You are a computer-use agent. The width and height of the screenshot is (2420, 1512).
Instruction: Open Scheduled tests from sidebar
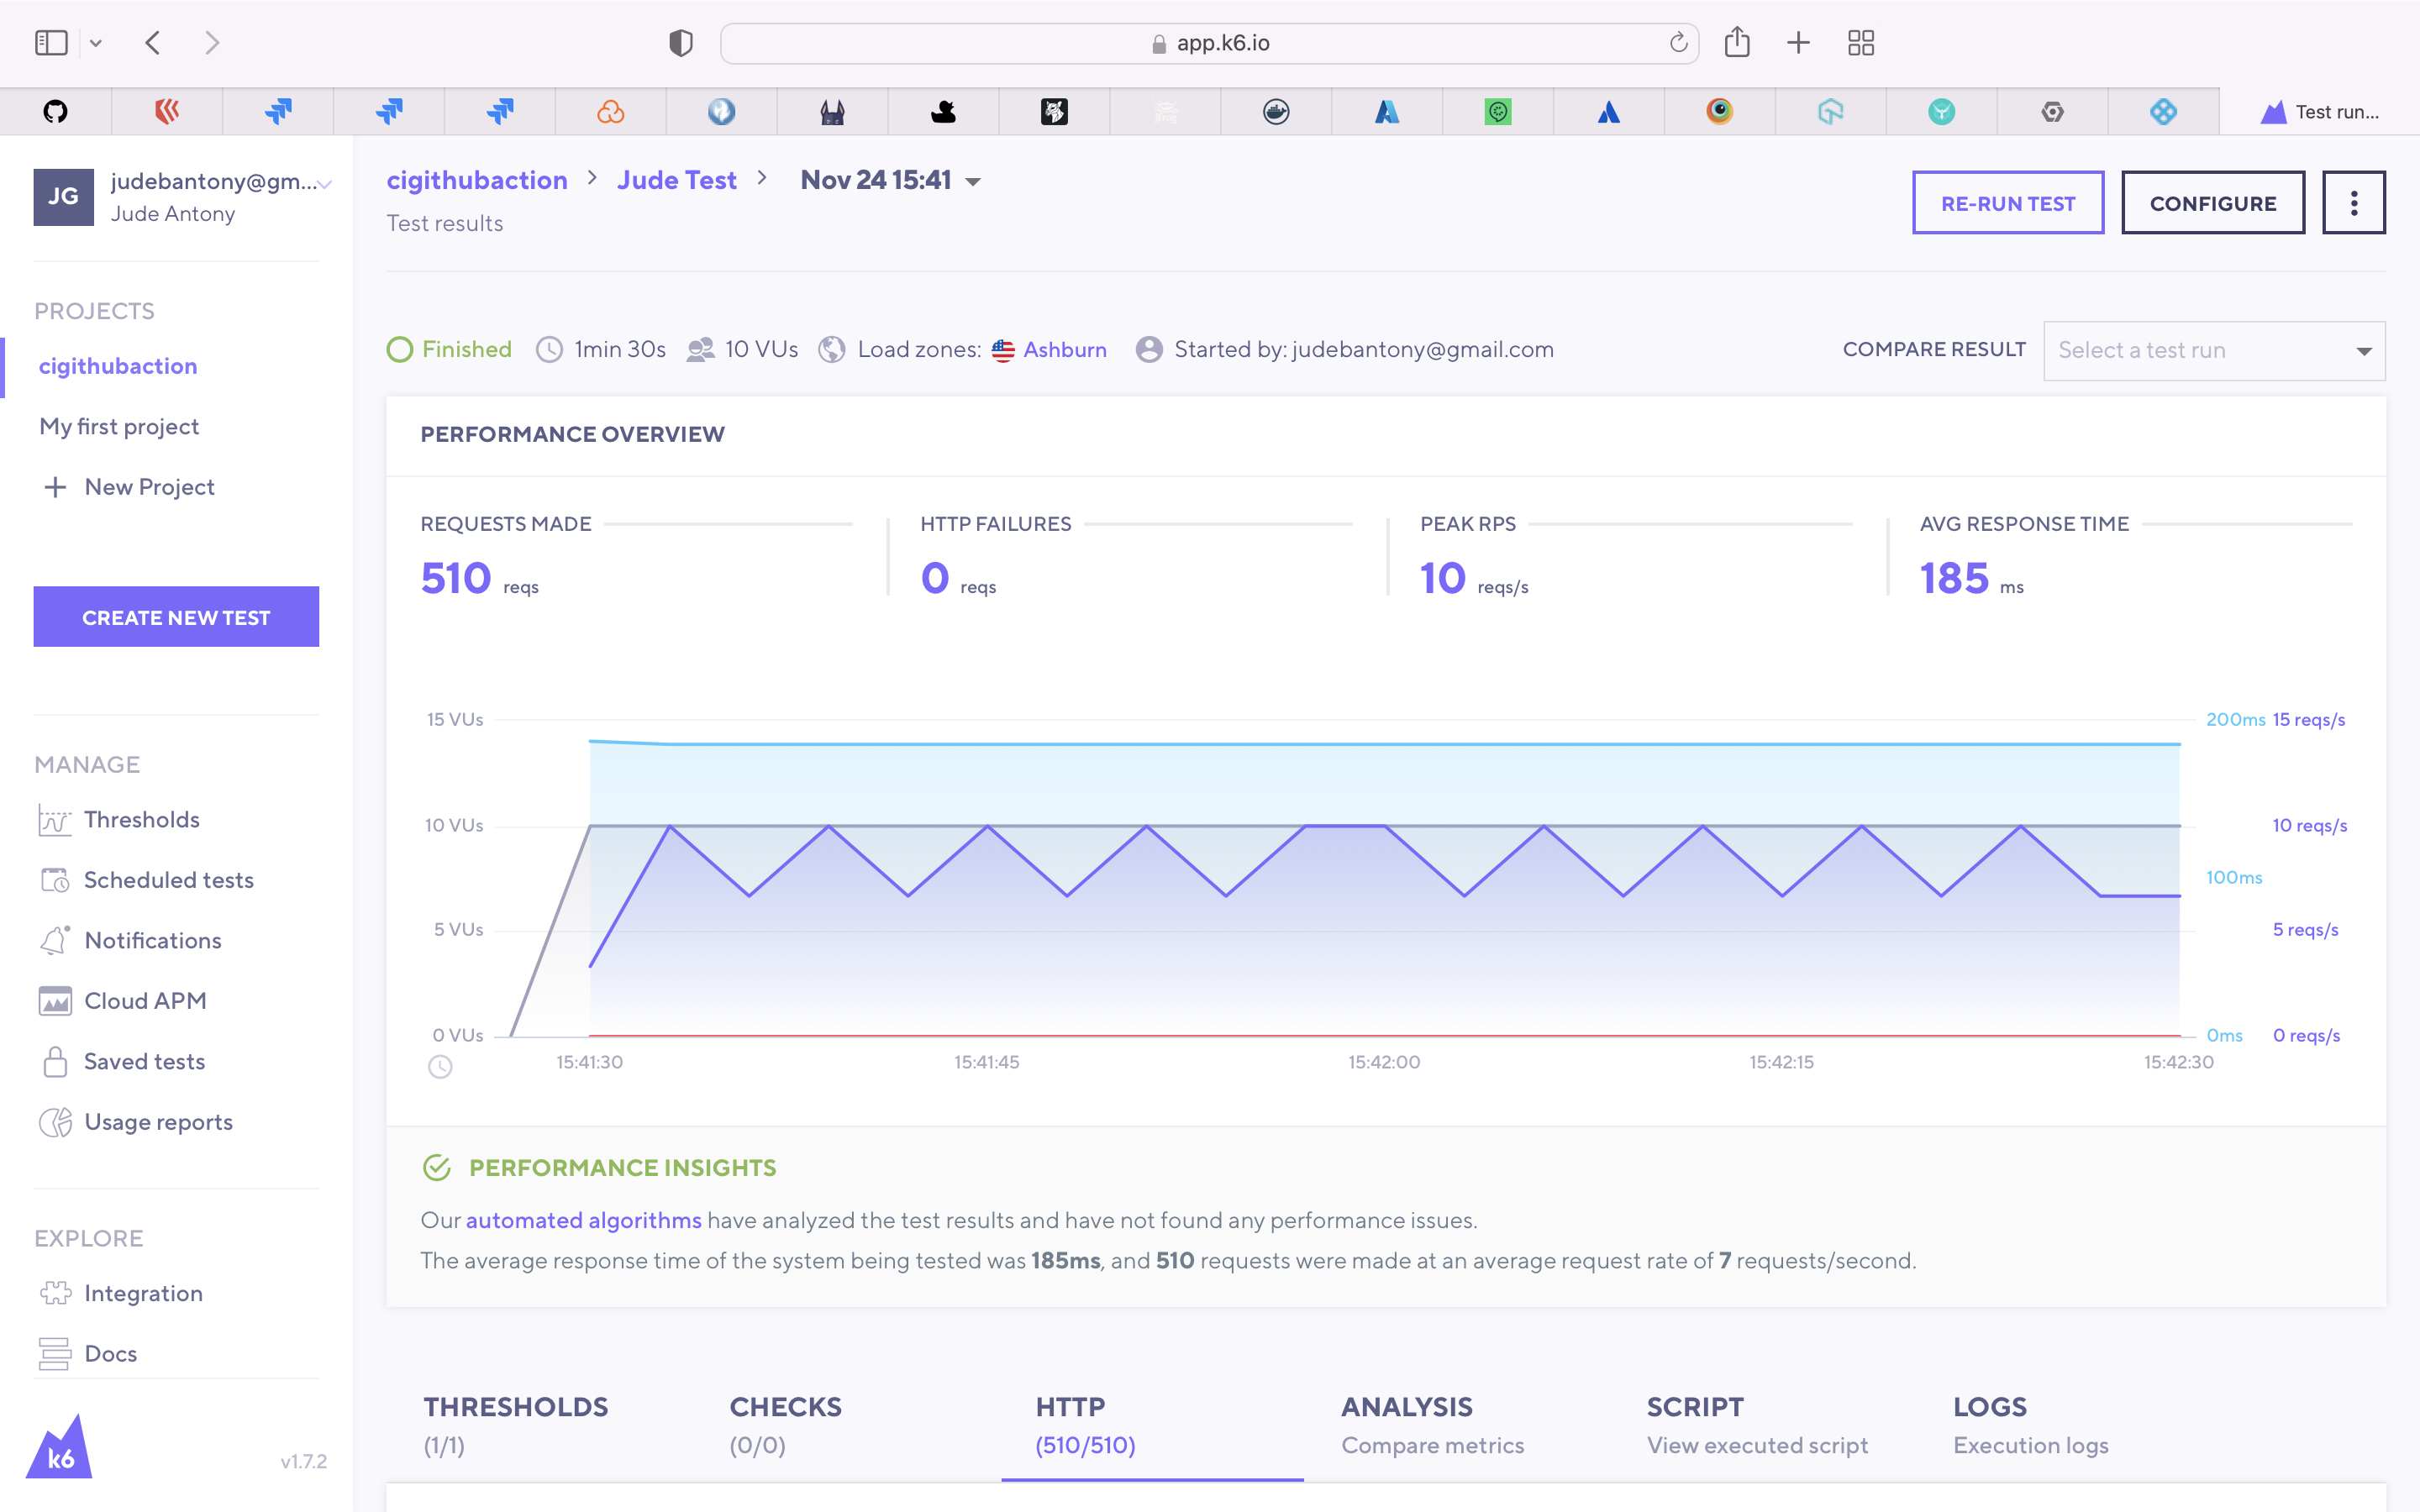(x=168, y=880)
